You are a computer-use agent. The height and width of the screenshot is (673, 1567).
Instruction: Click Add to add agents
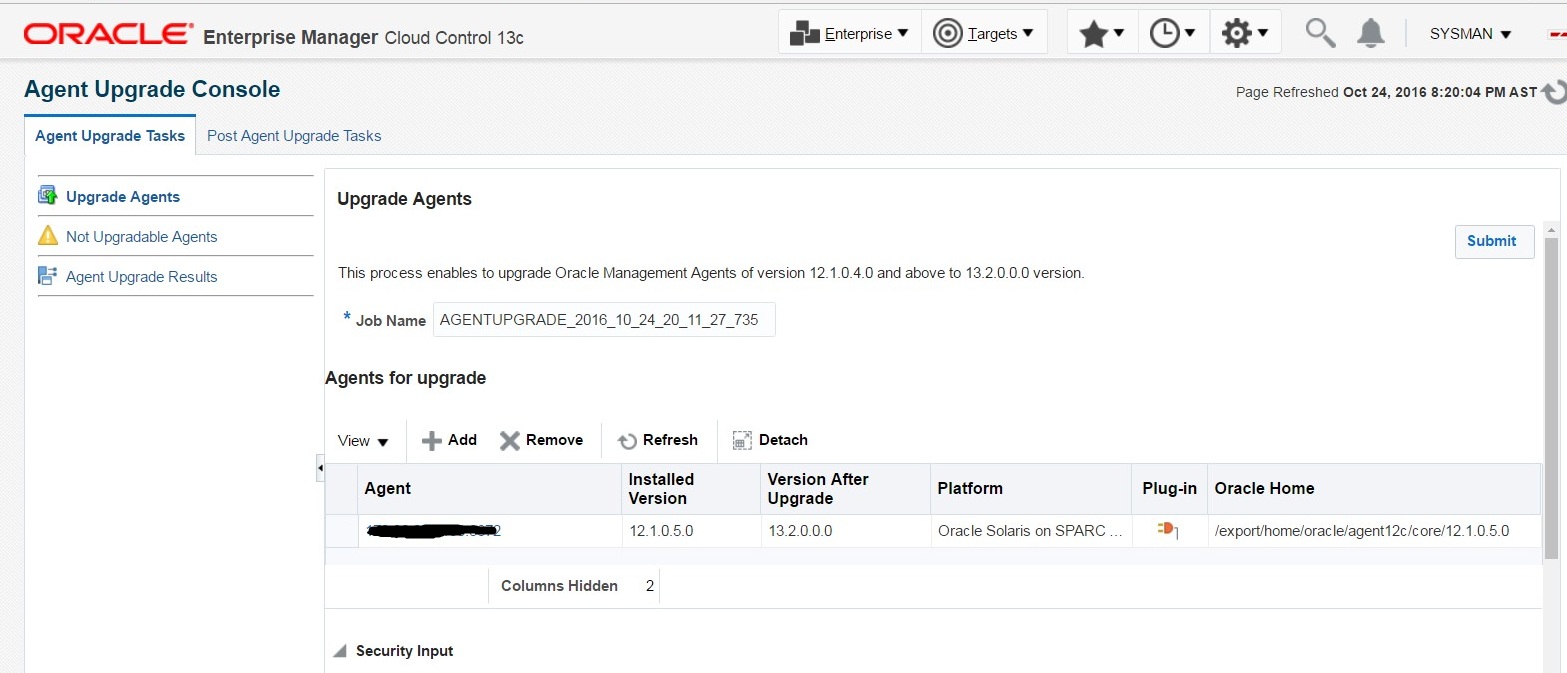pyautogui.click(x=449, y=440)
